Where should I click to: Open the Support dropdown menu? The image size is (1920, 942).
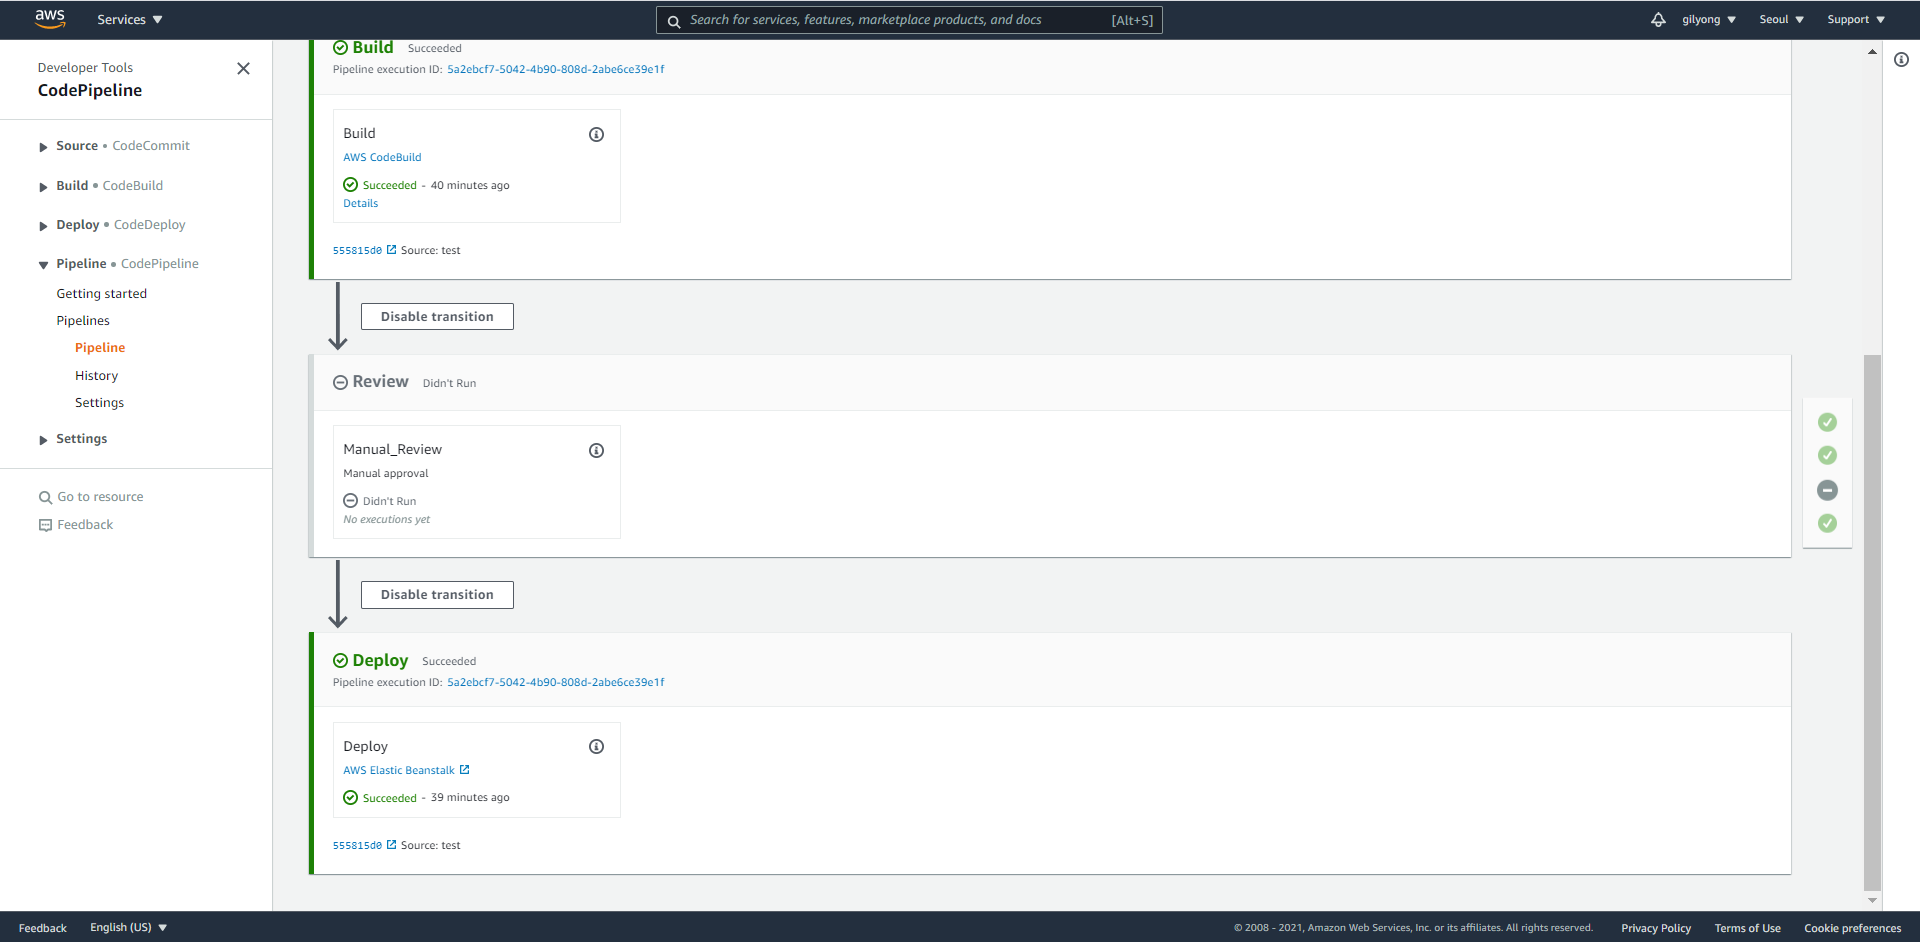click(x=1855, y=20)
